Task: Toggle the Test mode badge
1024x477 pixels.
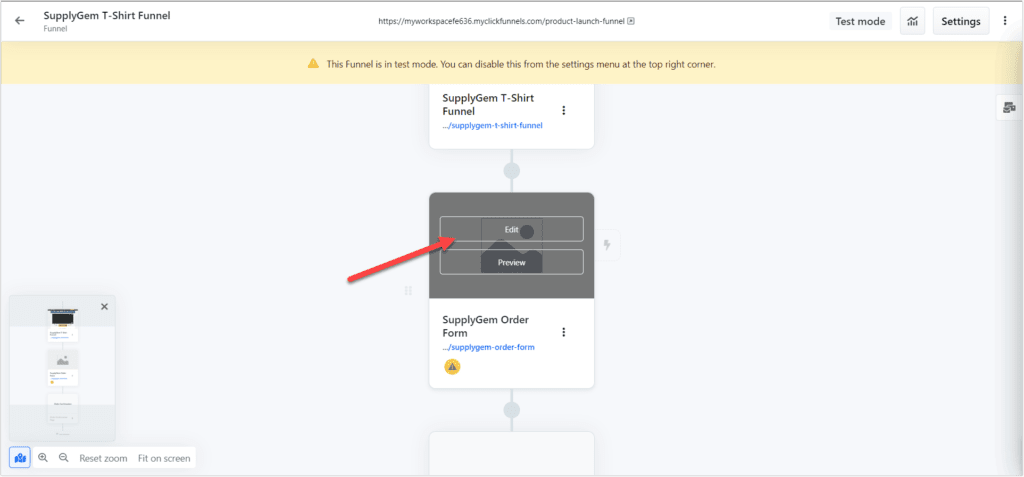Action: tap(860, 22)
